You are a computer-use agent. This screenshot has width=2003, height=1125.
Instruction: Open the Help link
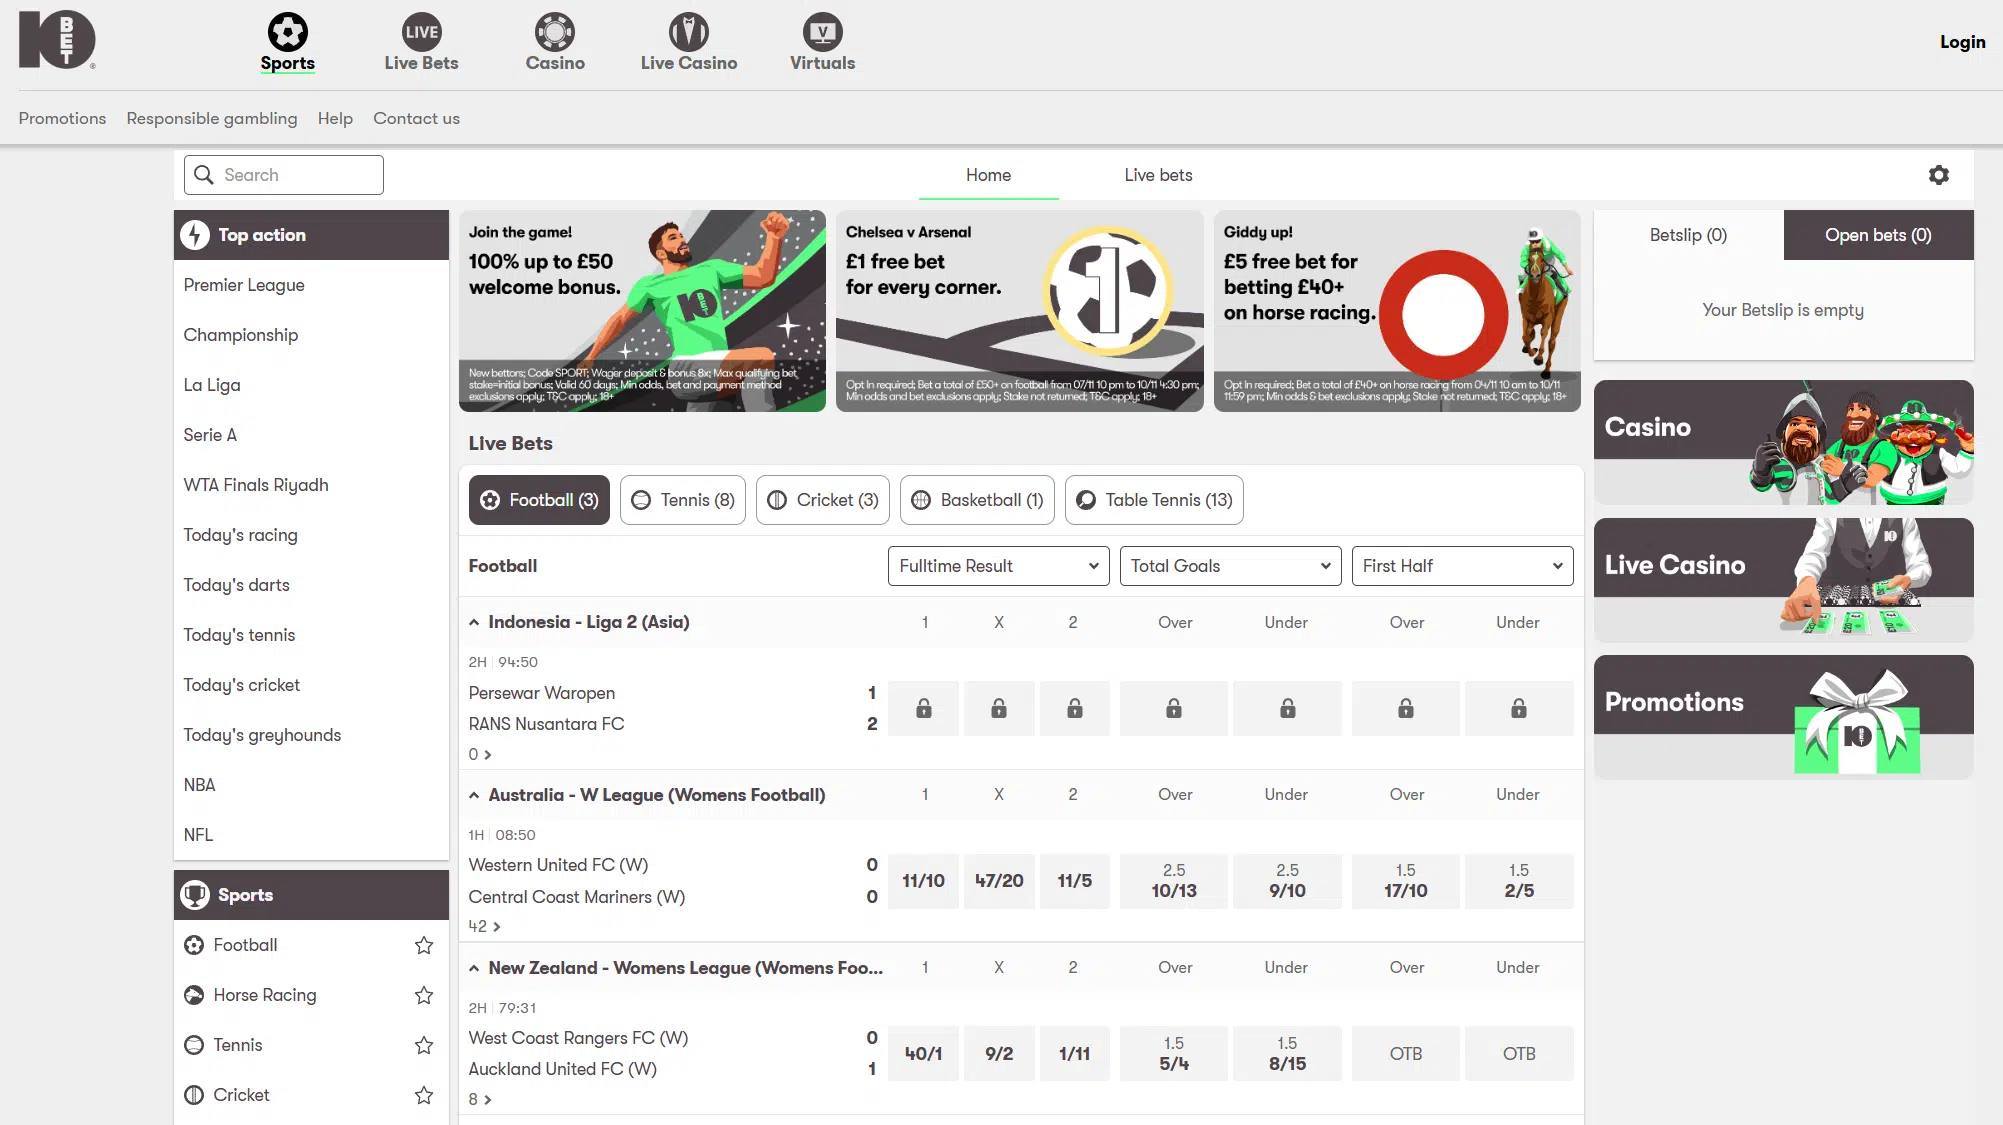(335, 118)
